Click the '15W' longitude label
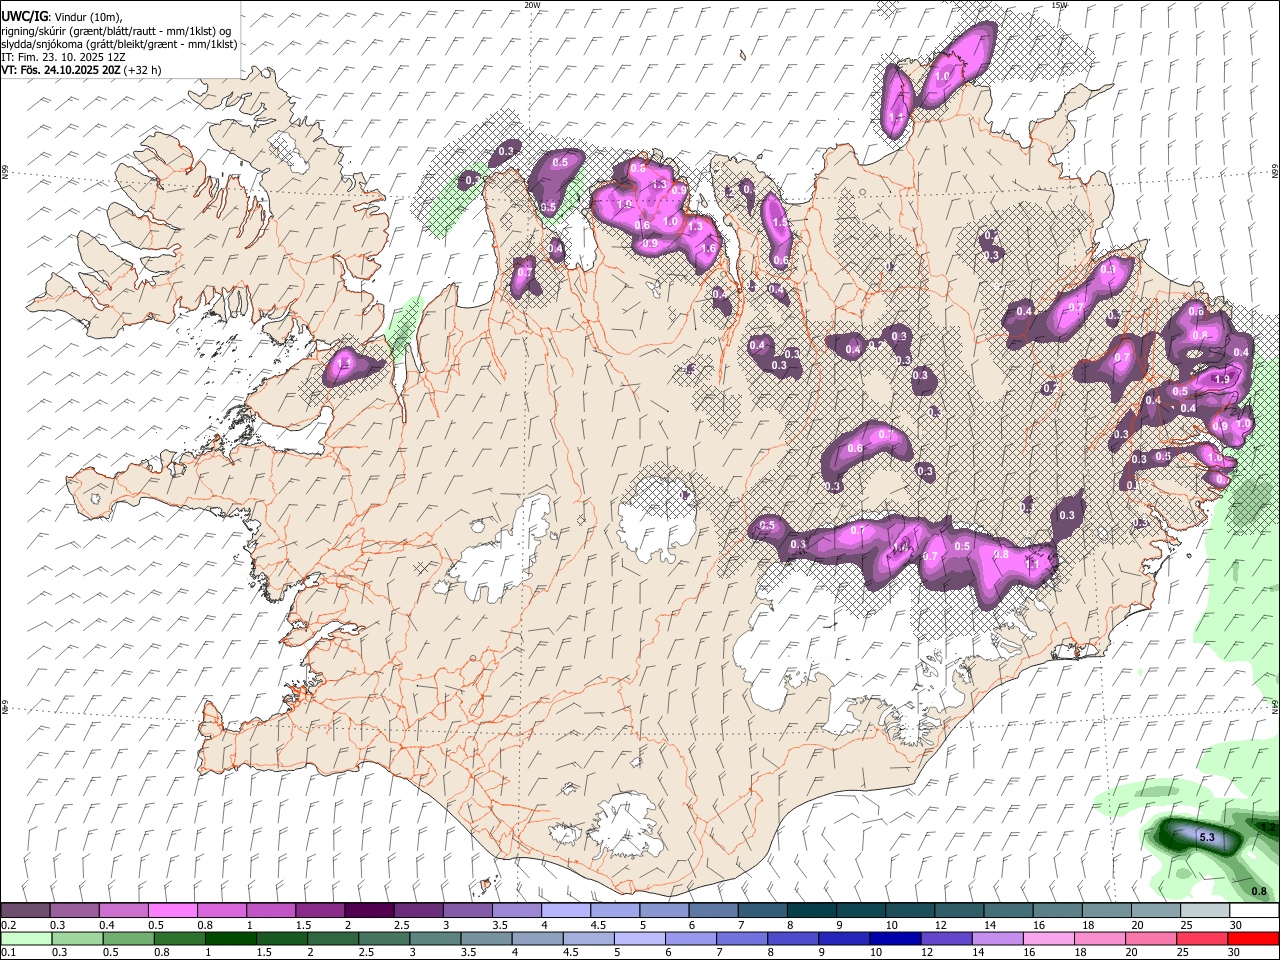Screen dimensions: 1280x960 pyautogui.click(x=1059, y=5)
